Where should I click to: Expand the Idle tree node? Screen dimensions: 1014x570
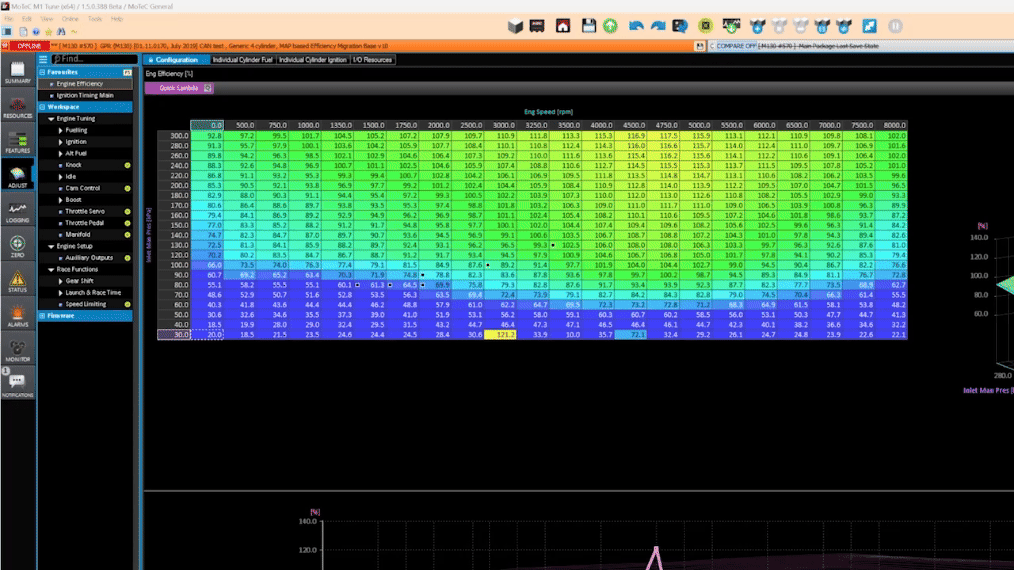tap(61, 177)
